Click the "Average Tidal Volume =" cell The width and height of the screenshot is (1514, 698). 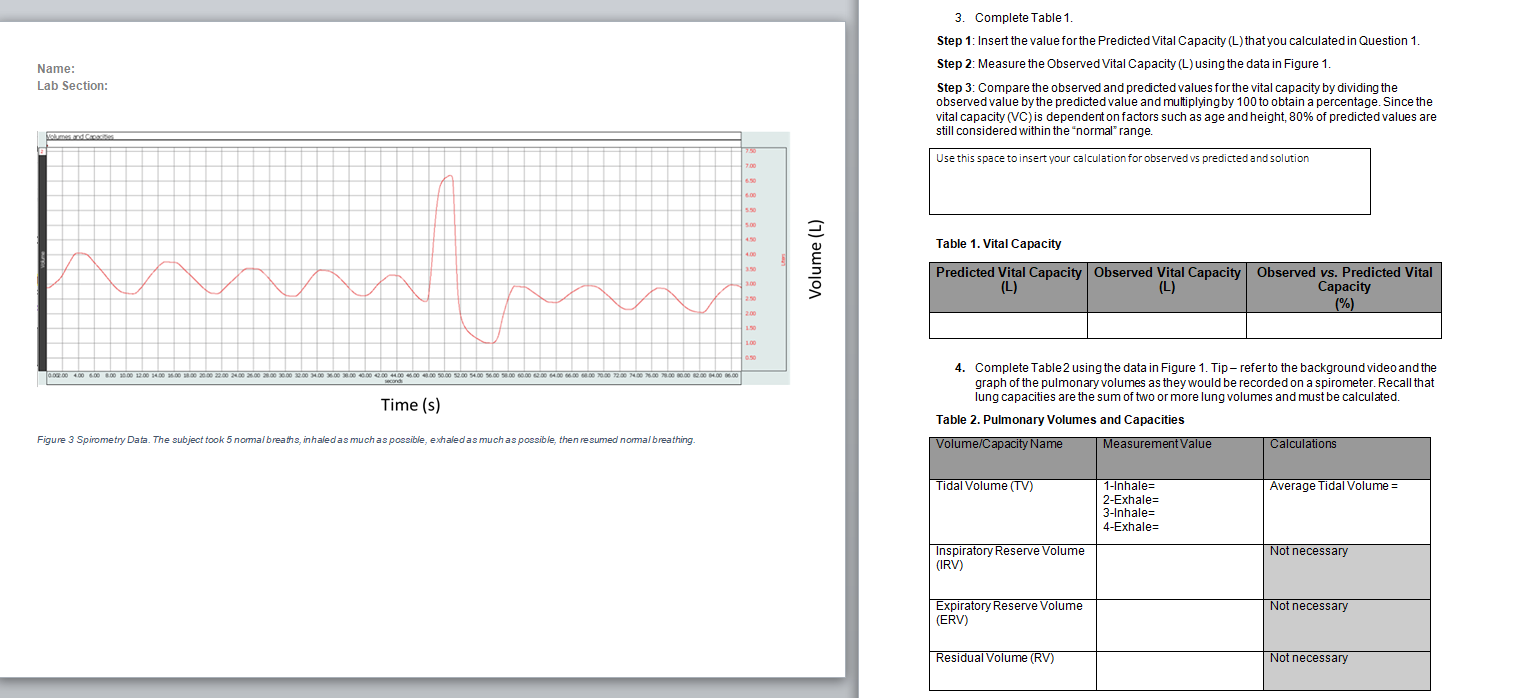coord(1346,512)
